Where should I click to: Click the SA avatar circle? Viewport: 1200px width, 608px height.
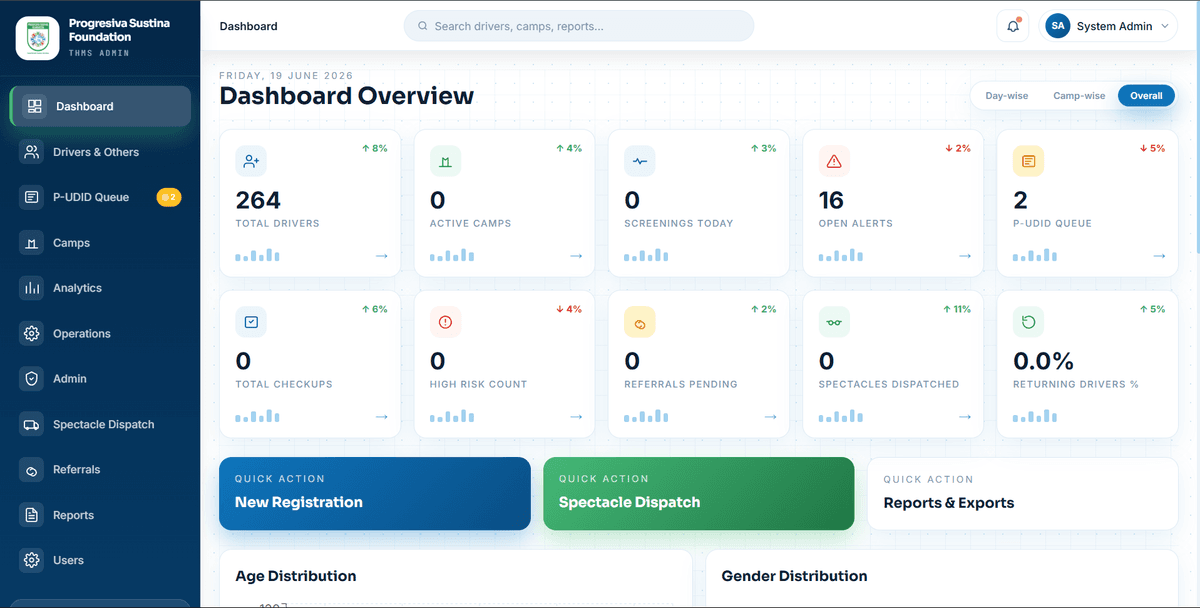pyautogui.click(x=1058, y=26)
